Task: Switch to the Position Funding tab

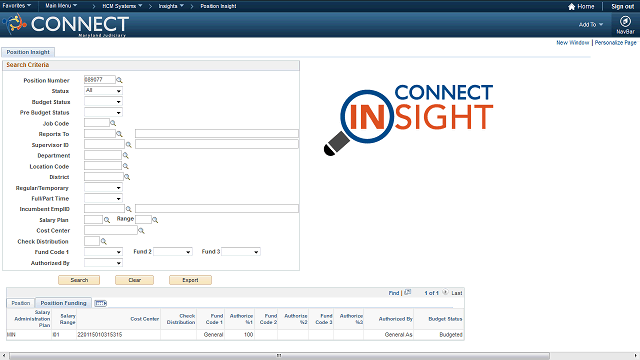Action: pyautogui.click(x=63, y=303)
